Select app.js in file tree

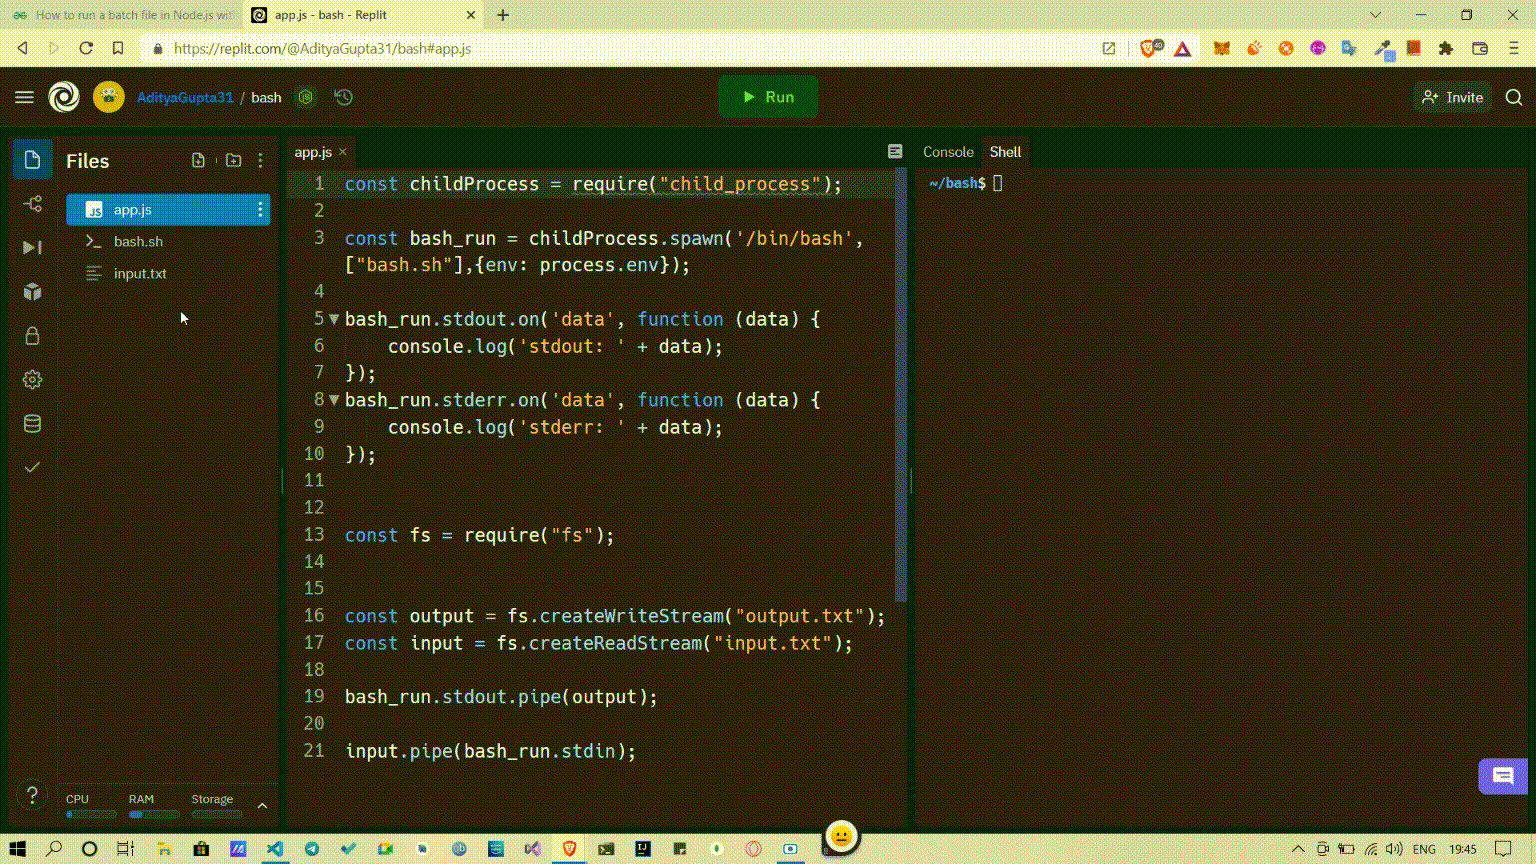[x=168, y=209]
